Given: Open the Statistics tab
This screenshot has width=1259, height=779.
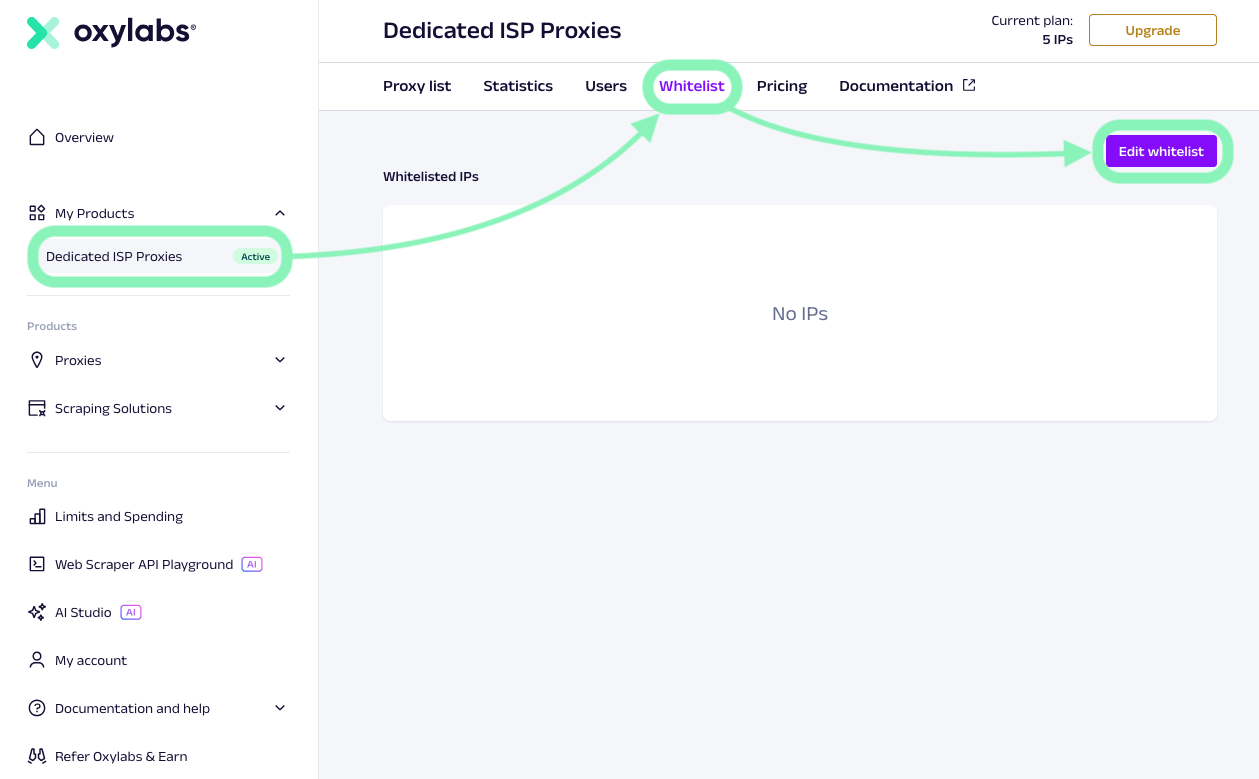Looking at the screenshot, I should click(518, 86).
